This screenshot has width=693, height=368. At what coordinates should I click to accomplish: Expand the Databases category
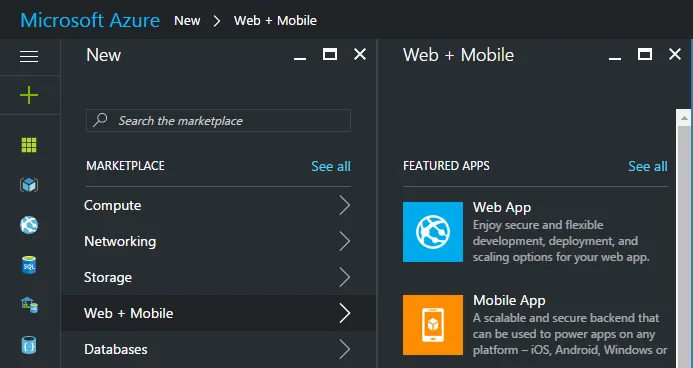pyautogui.click(x=218, y=349)
